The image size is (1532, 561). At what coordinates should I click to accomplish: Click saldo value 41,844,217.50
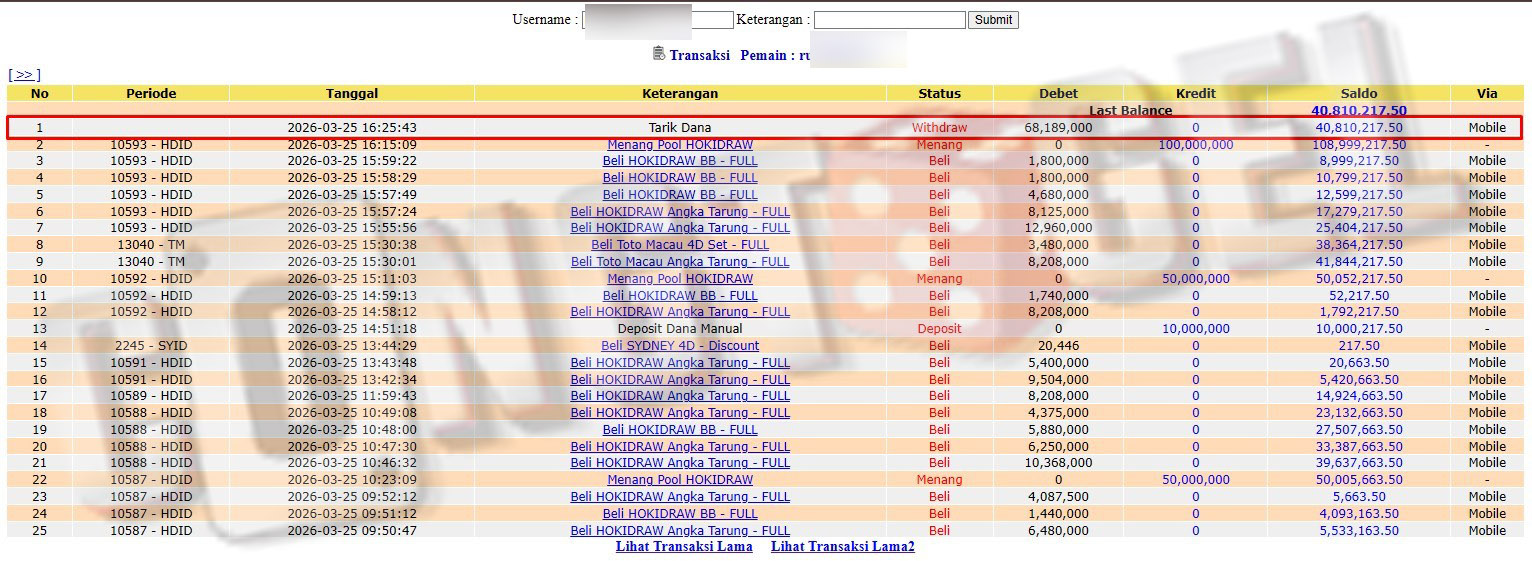(1359, 262)
